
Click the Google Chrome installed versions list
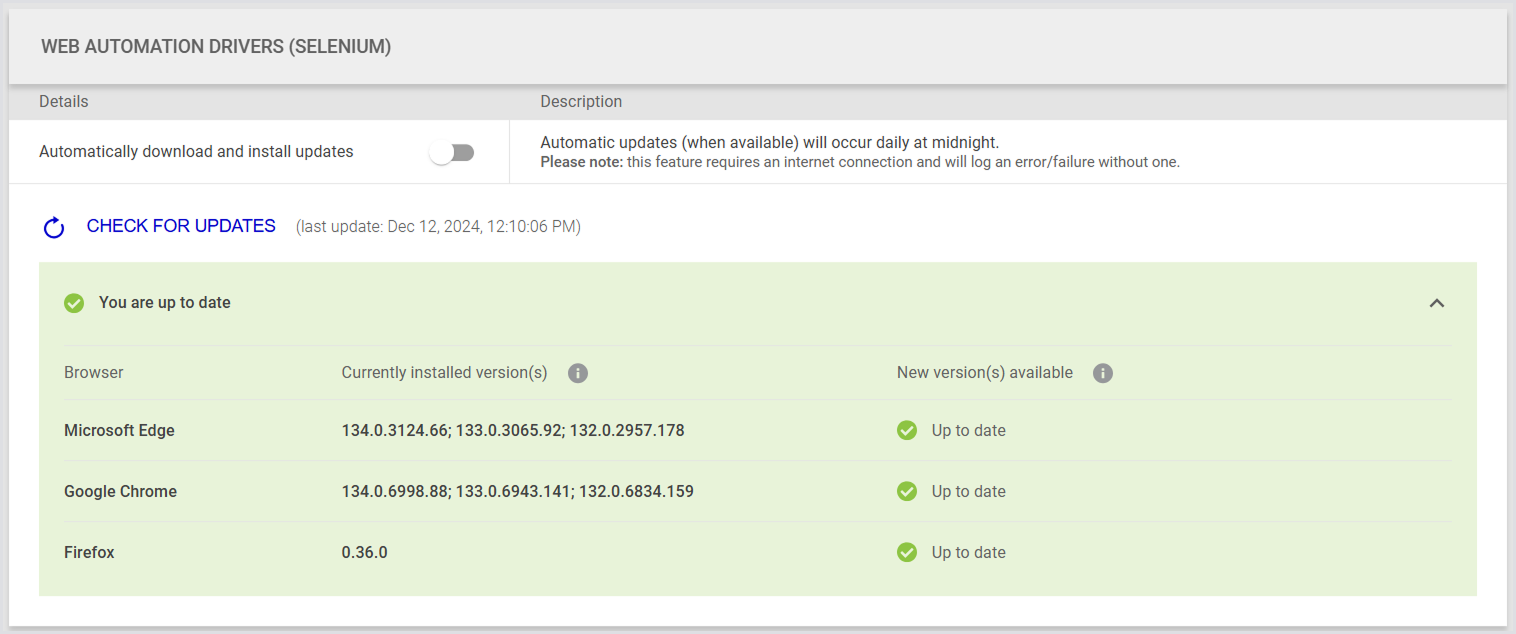click(517, 492)
